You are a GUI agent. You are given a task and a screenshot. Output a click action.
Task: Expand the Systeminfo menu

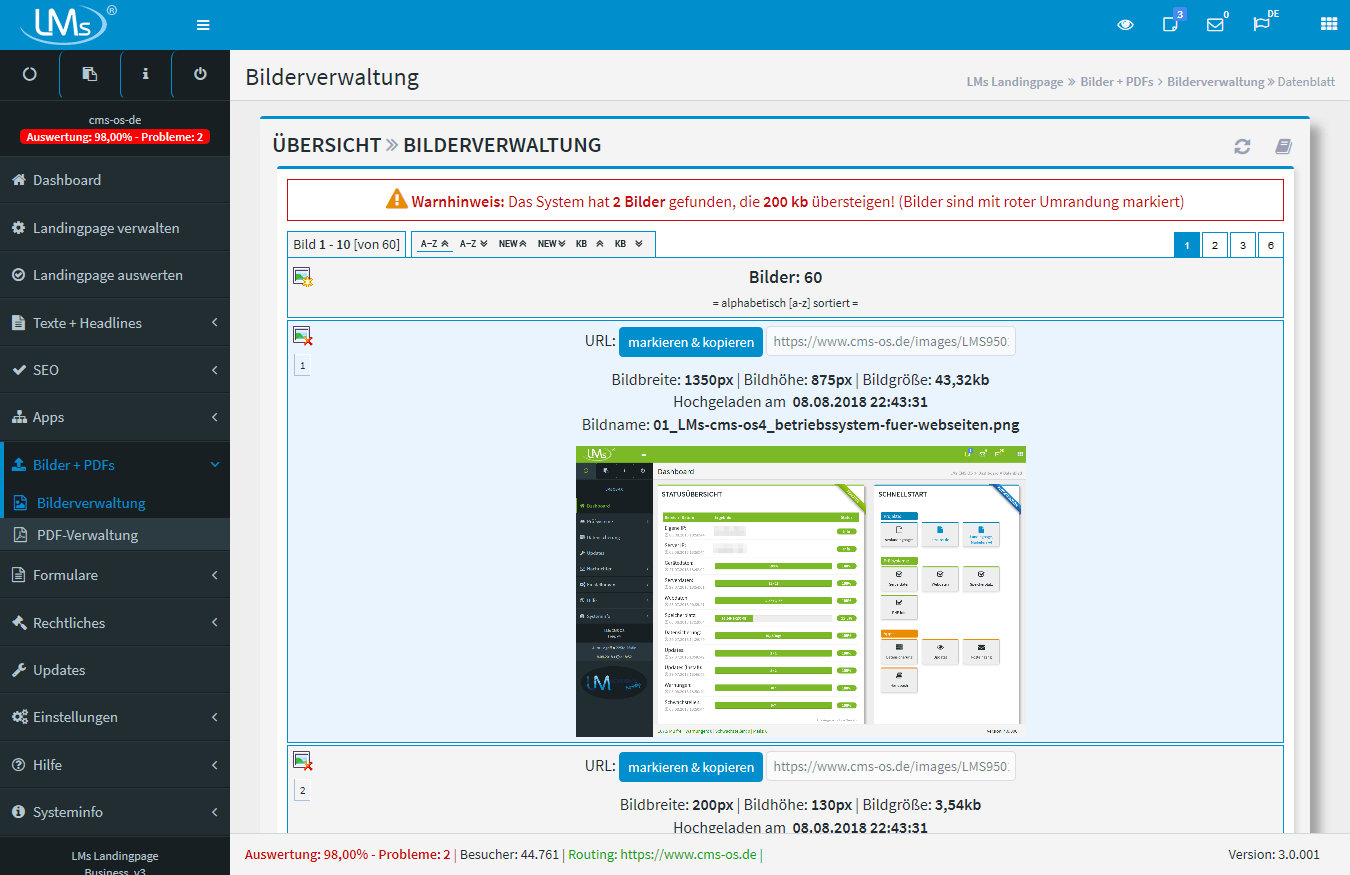(x=115, y=812)
